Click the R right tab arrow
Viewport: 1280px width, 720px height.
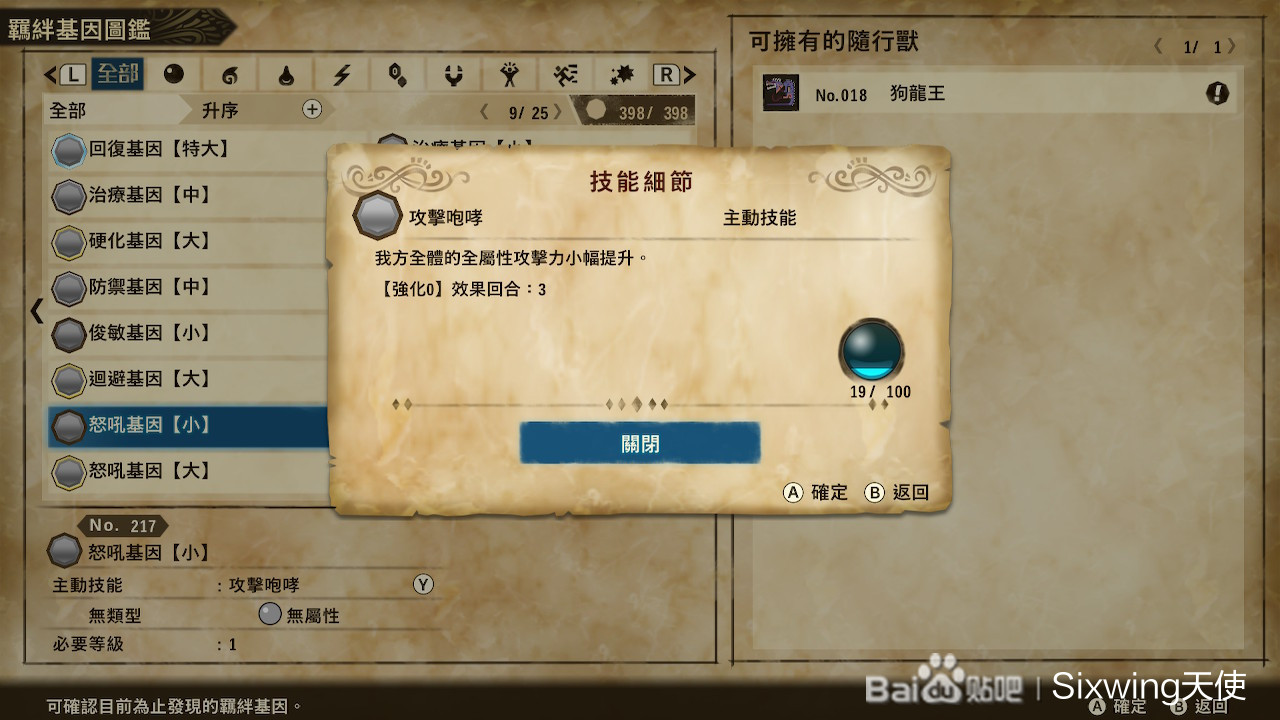tap(675, 75)
